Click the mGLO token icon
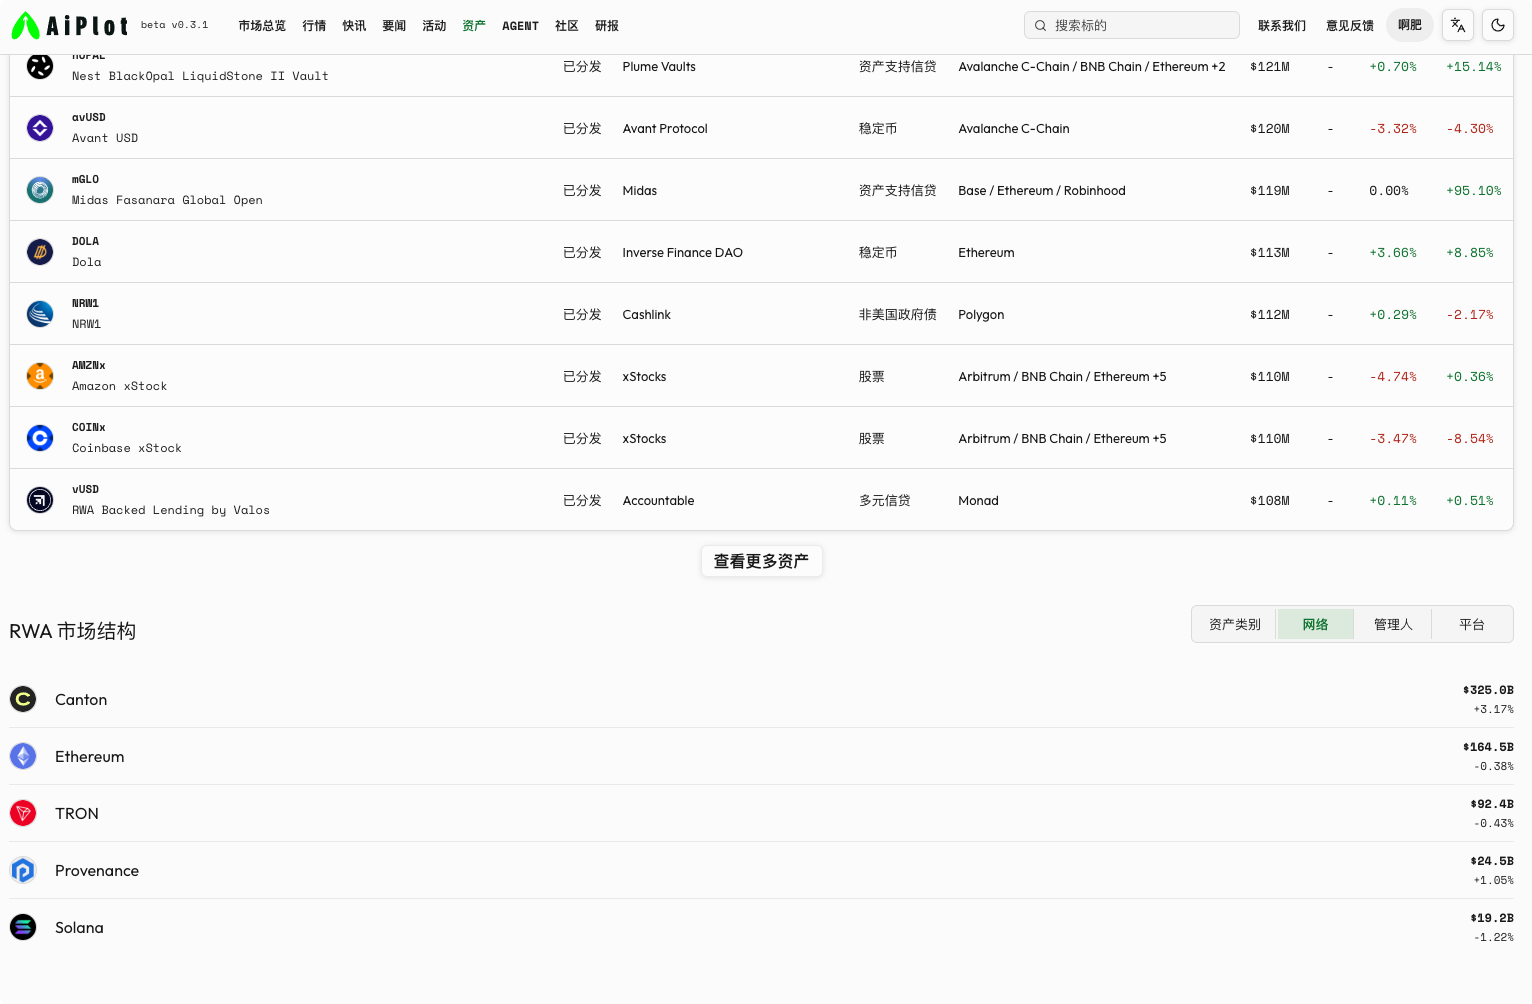The width and height of the screenshot is (1532, 1004). (x=40, y=190)
